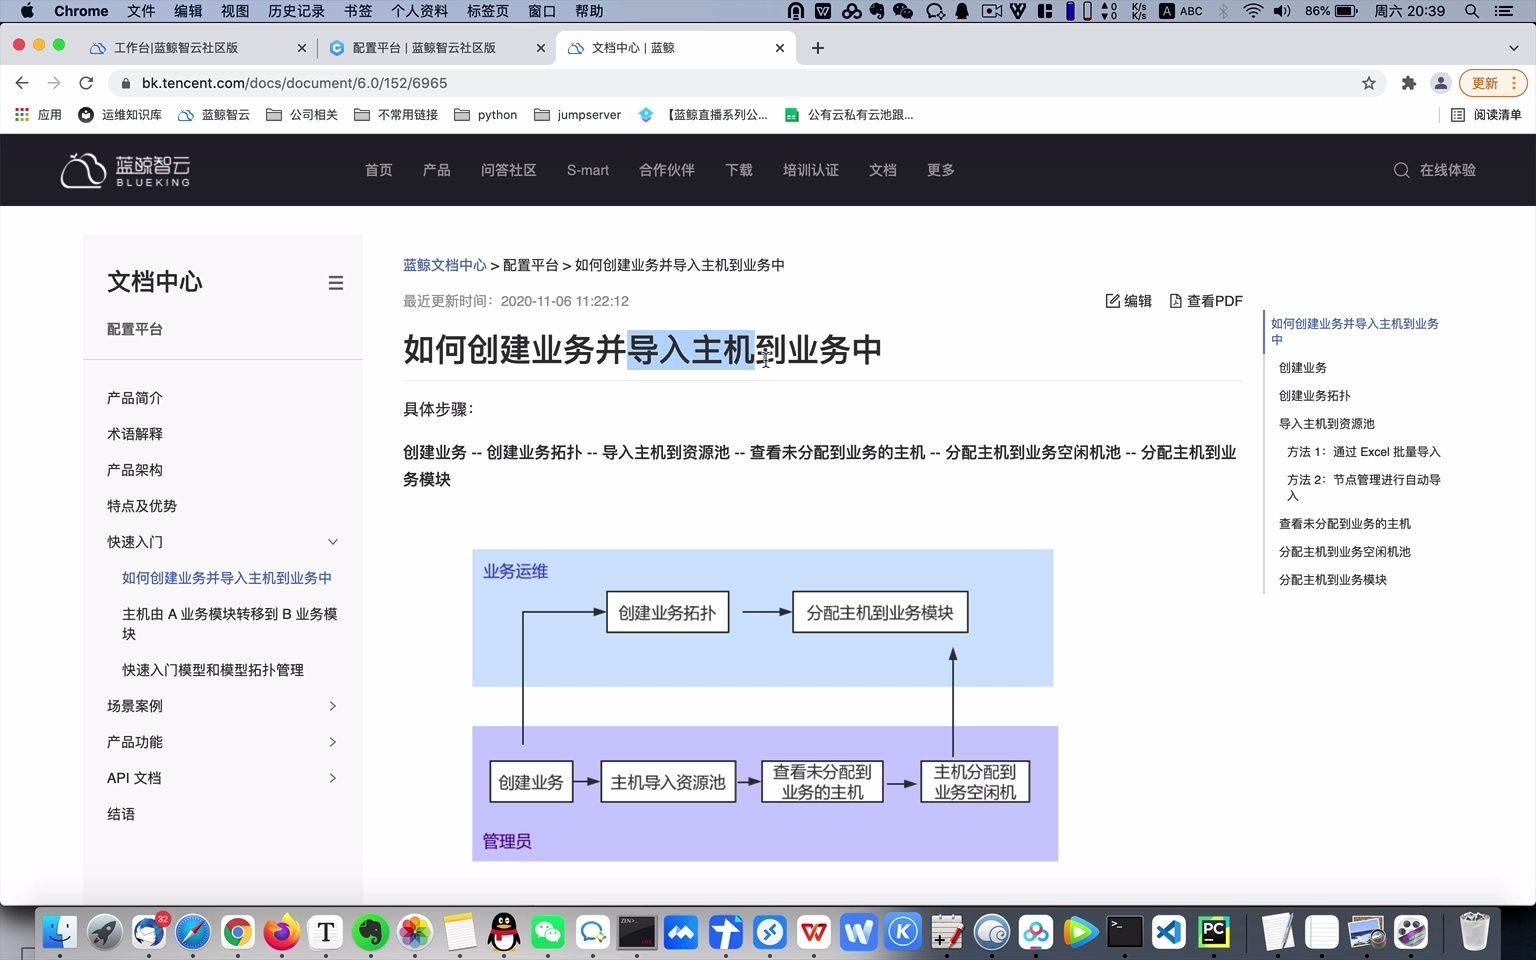This screenshot has height=960, width=1536.
Task: Toggle the 文档中心 sidebar hamburger menu
Action: point(336,283)
